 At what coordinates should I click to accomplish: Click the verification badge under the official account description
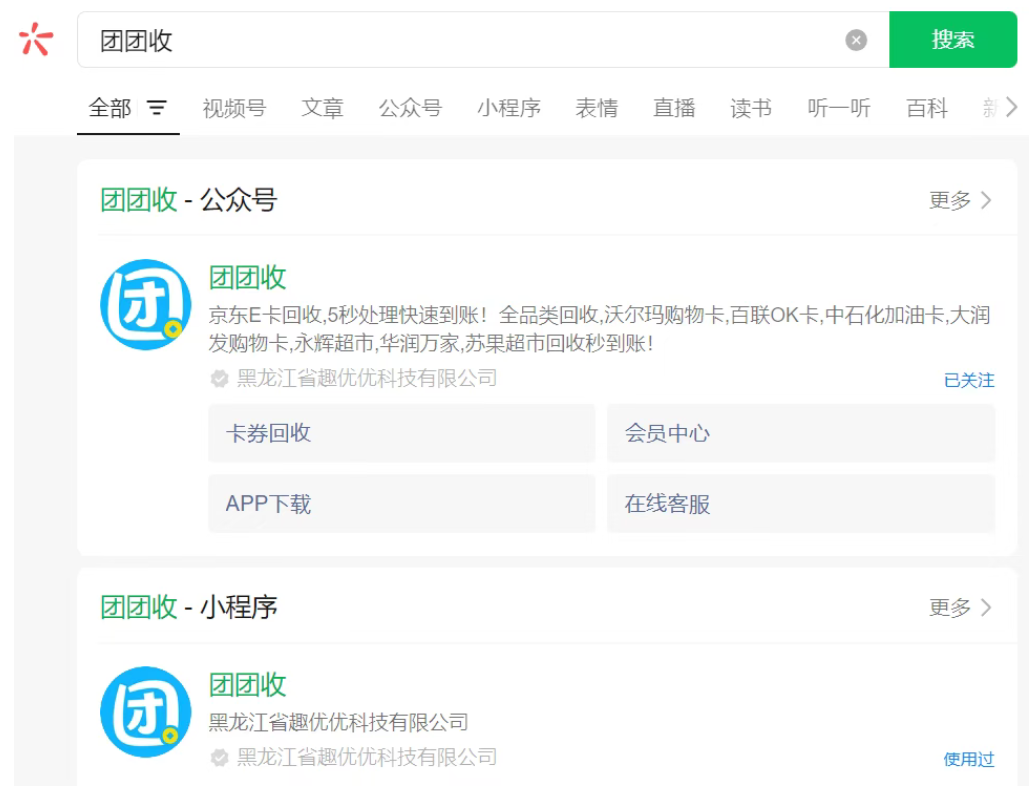[219, 379]
